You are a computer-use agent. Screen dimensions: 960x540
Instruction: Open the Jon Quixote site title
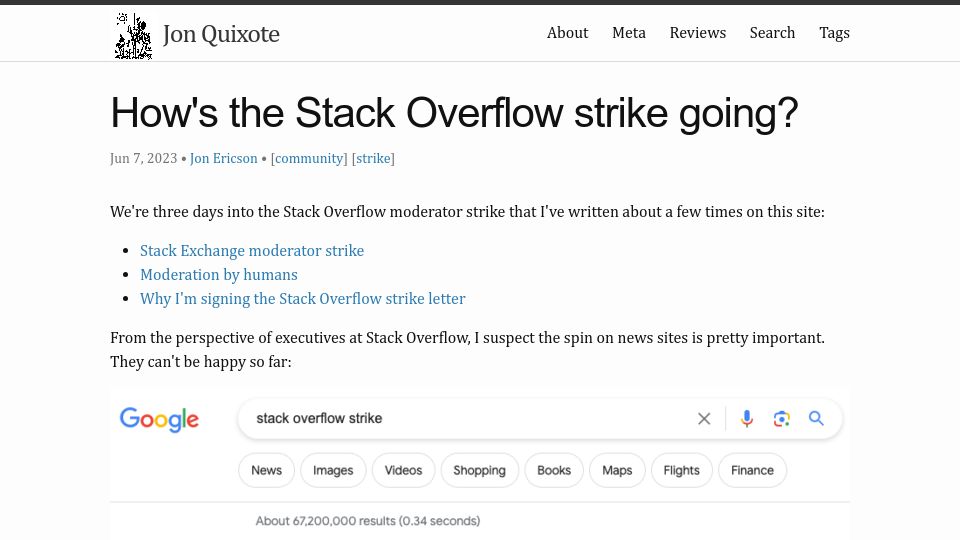point(221,34)
